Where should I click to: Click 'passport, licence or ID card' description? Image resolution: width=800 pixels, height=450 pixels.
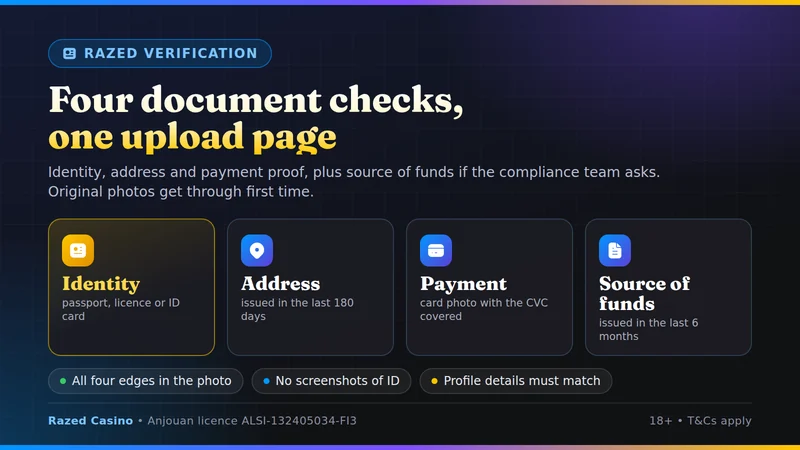[x=121, y=310]
